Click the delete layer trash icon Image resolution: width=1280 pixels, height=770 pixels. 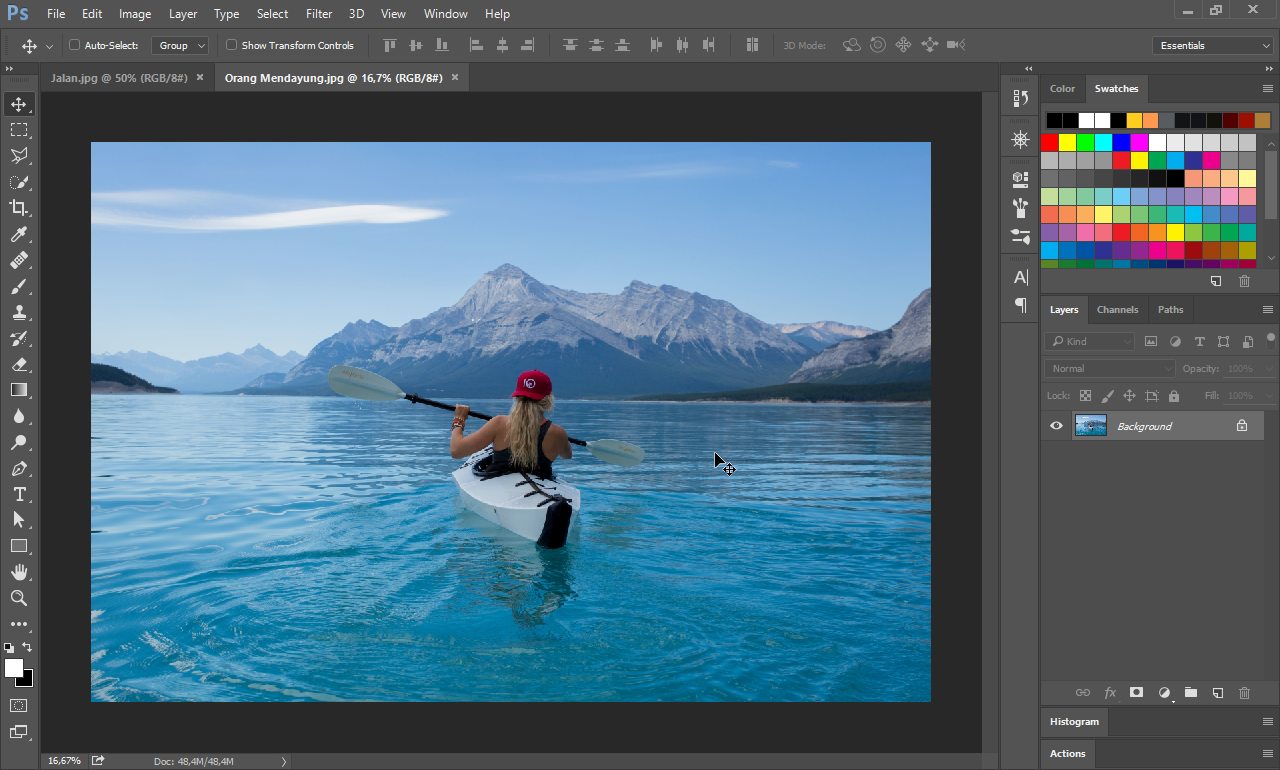(1244, 692)
